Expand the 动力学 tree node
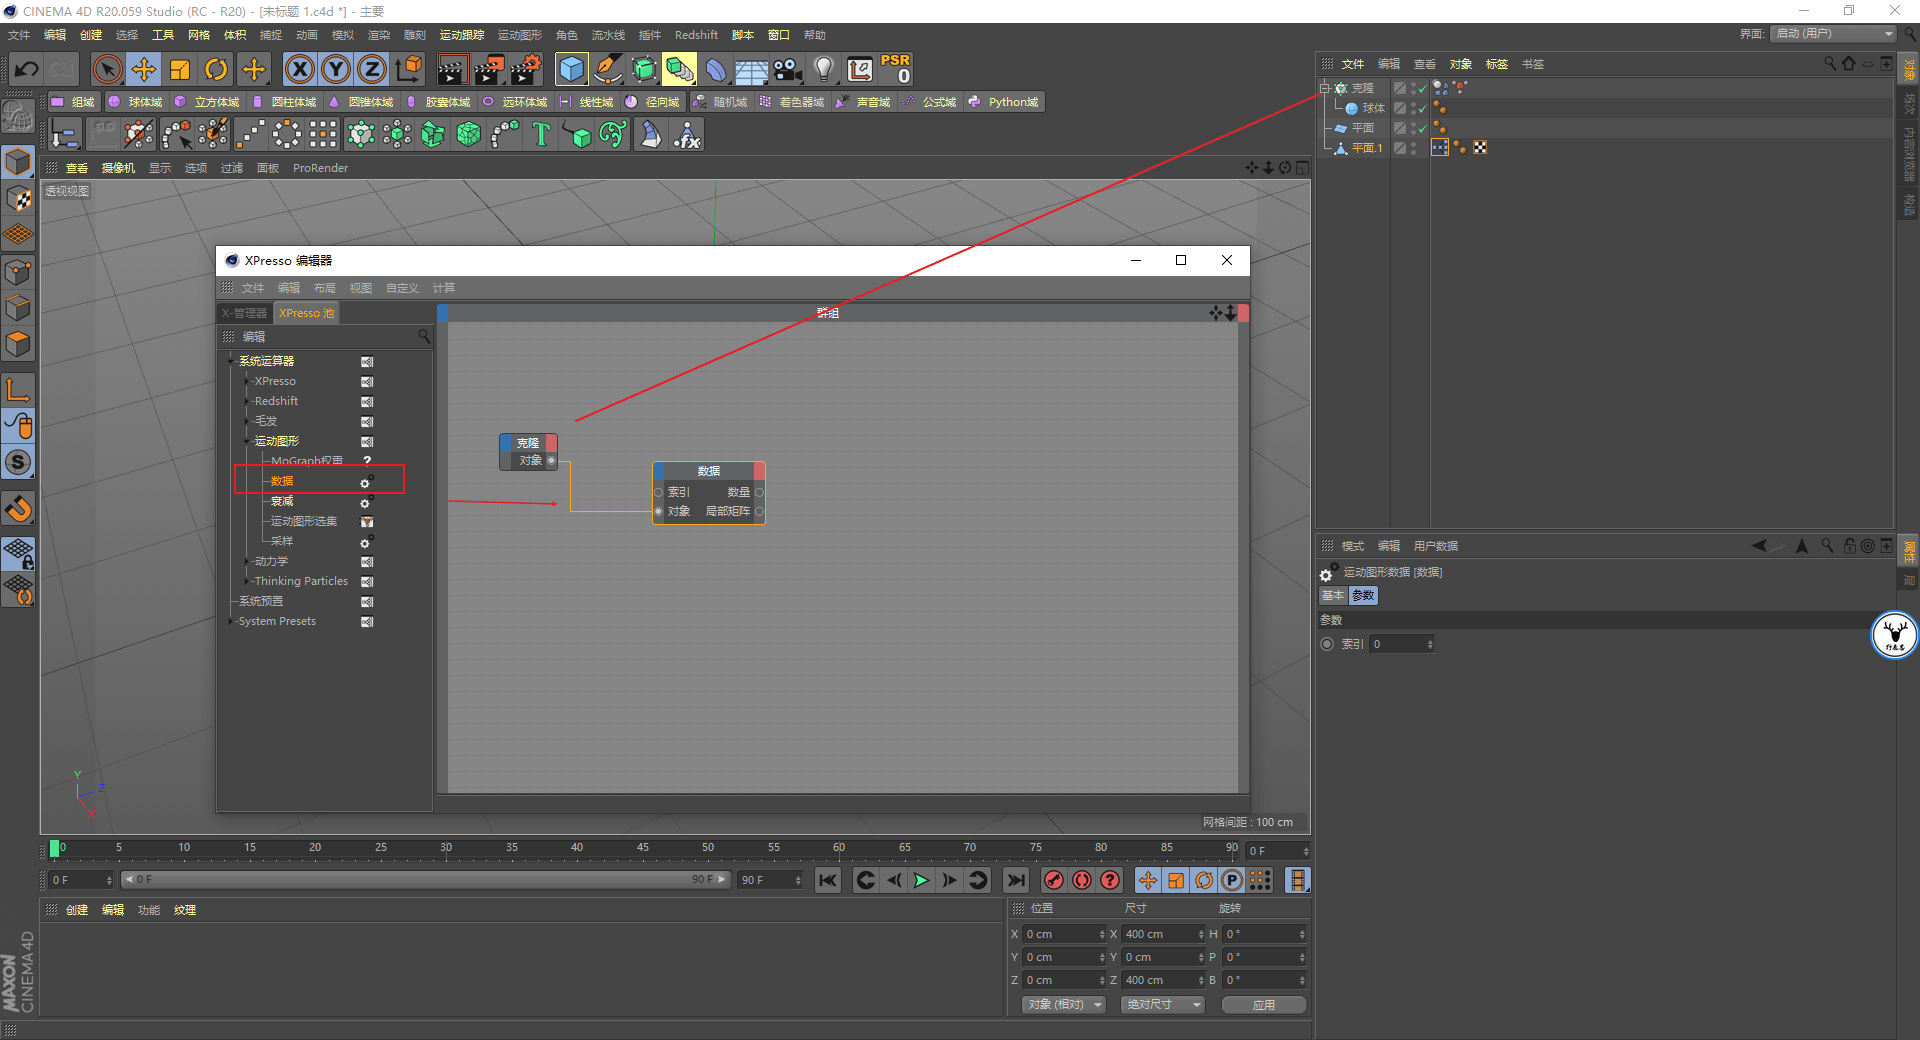Image resolution: width=1920 pixels, height=1040 pixels. [x=247, y=561]
